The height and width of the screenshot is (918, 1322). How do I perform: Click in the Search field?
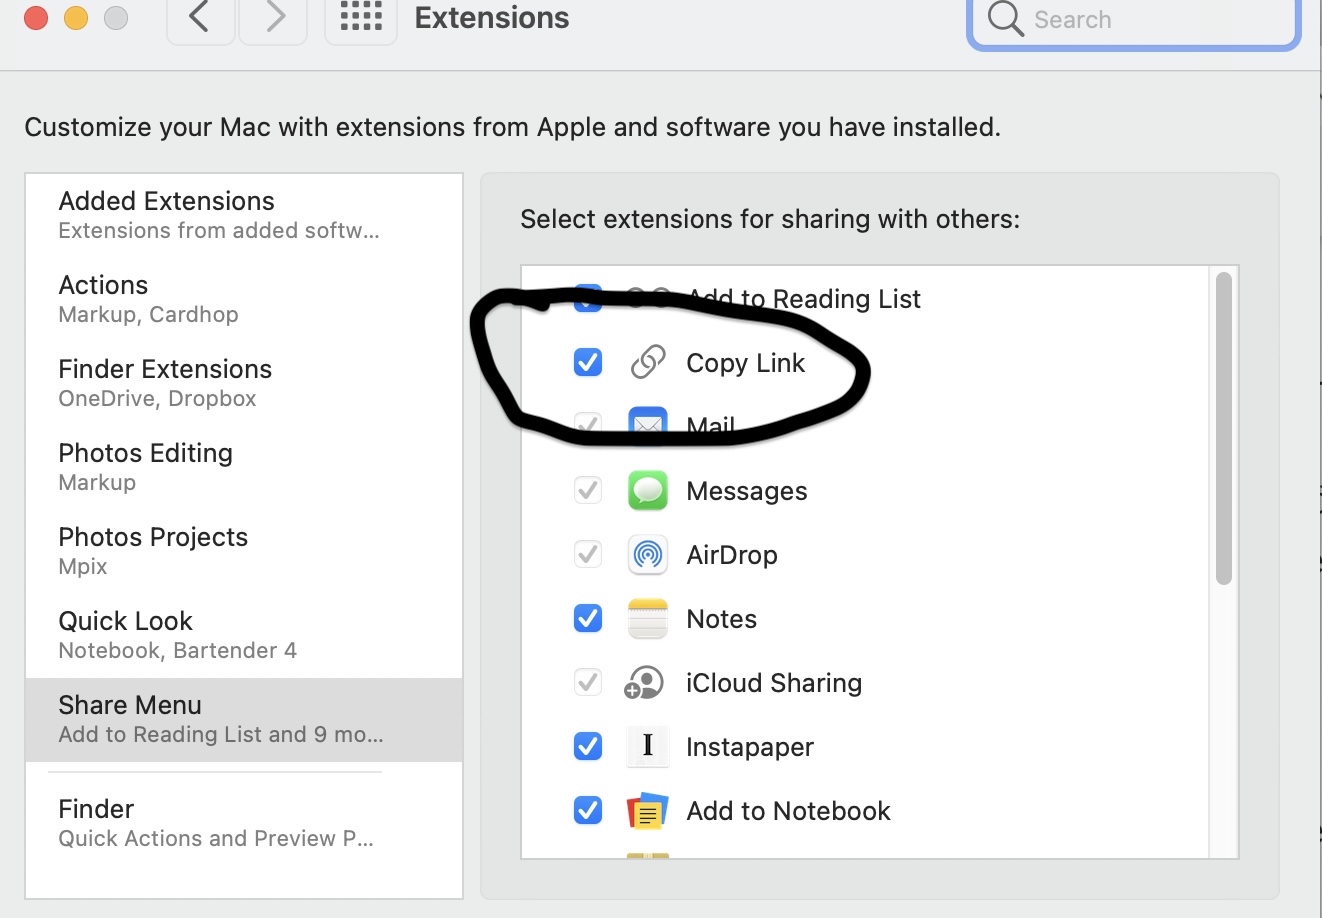[1134, 20]
